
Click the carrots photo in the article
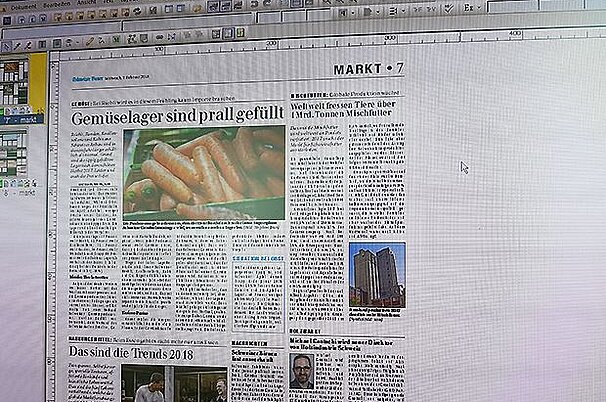(204, 169)
